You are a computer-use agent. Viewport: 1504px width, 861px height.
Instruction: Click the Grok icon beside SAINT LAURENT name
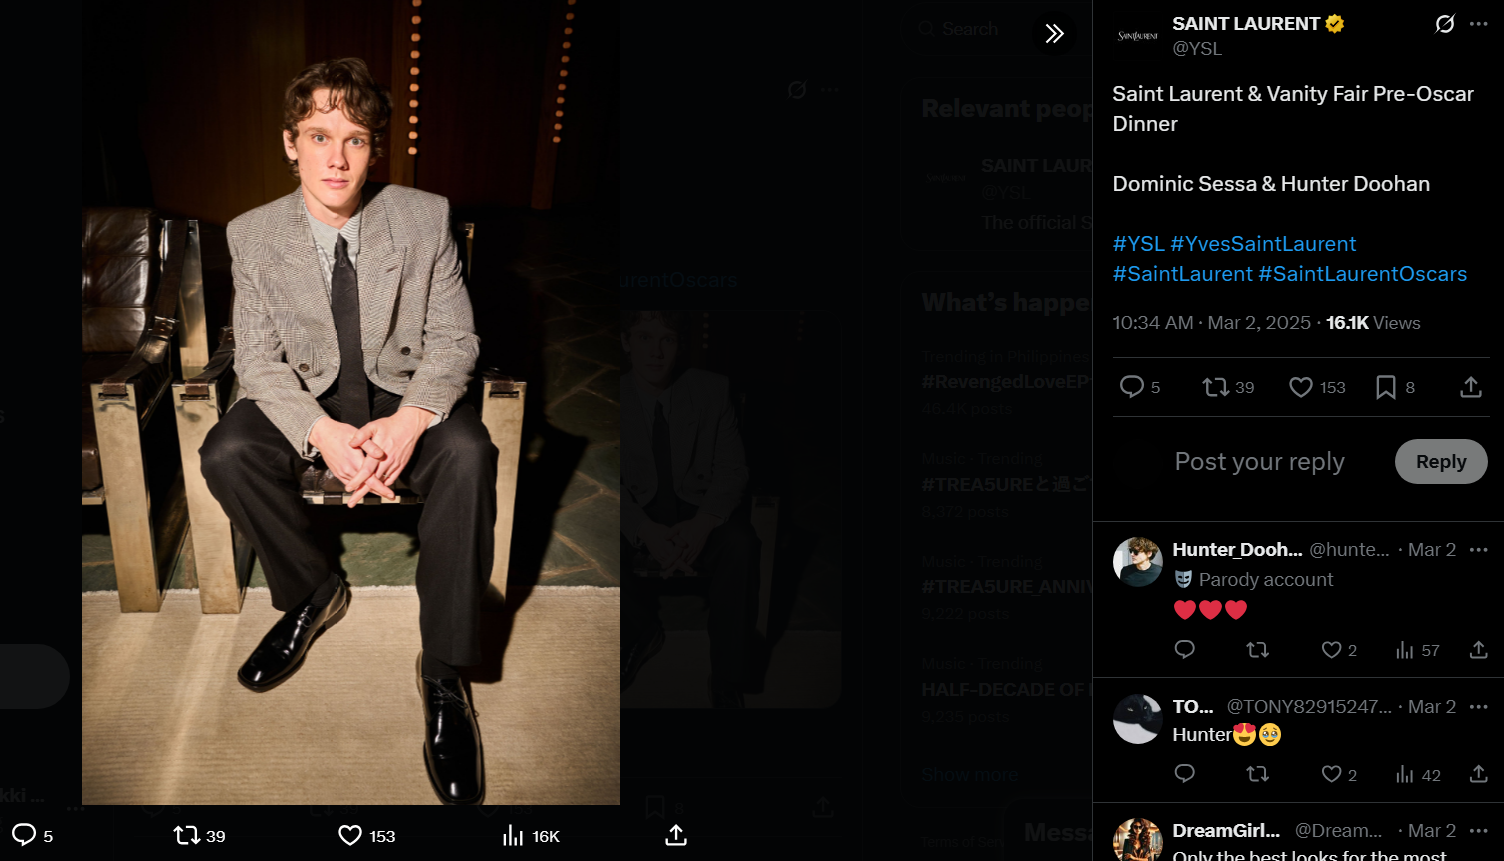tap(1444, 24)
